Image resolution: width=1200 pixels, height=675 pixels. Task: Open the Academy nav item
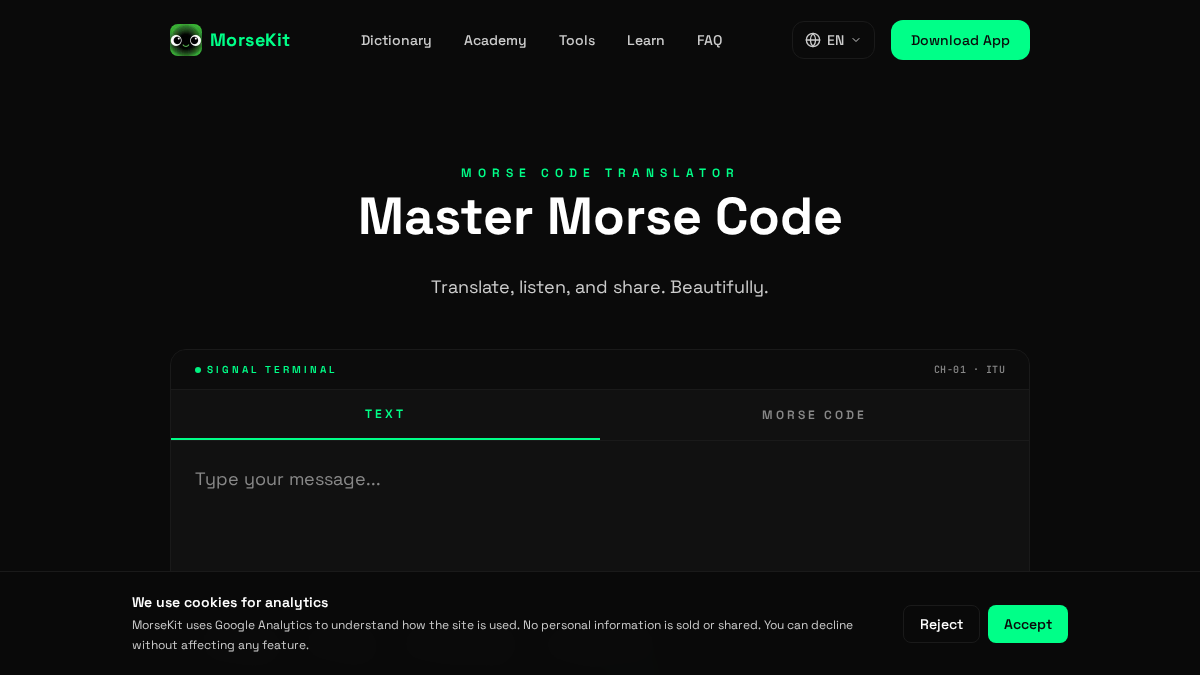pyautogui.click(x=495, y=40)
